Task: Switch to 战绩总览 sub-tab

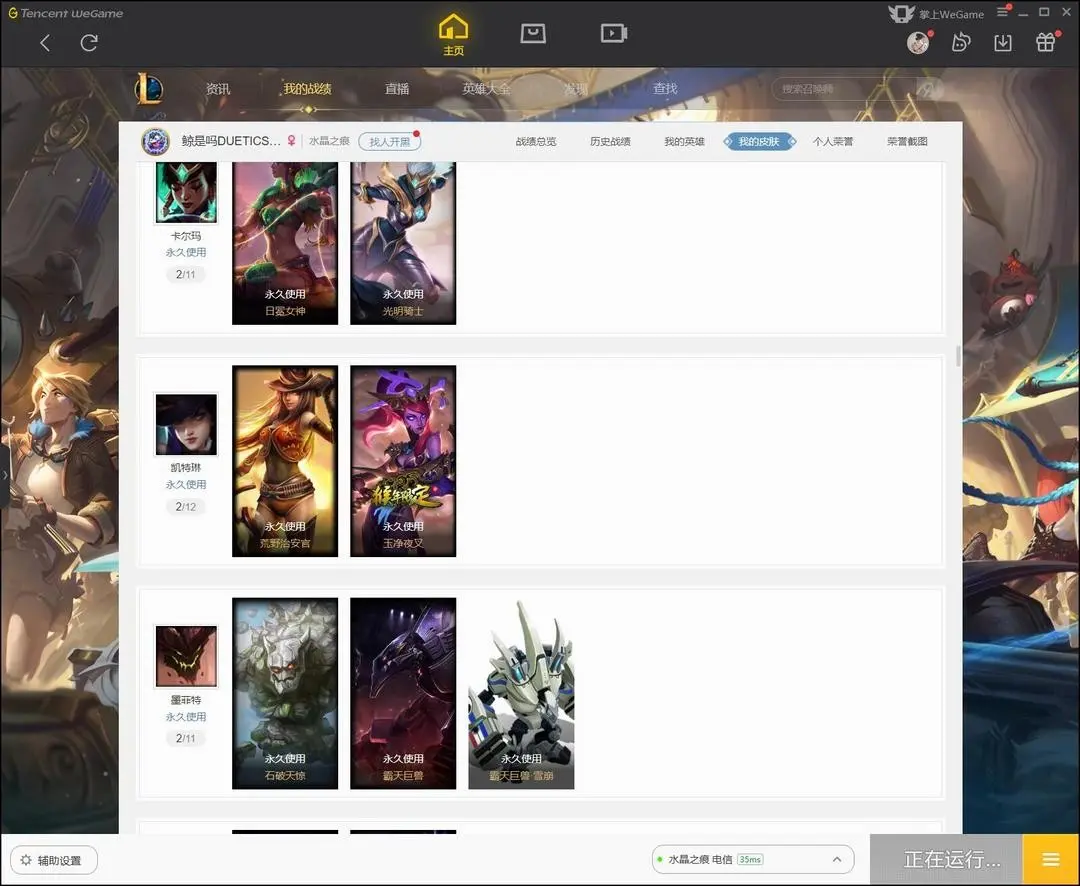Action: click(x=536, y=141)
